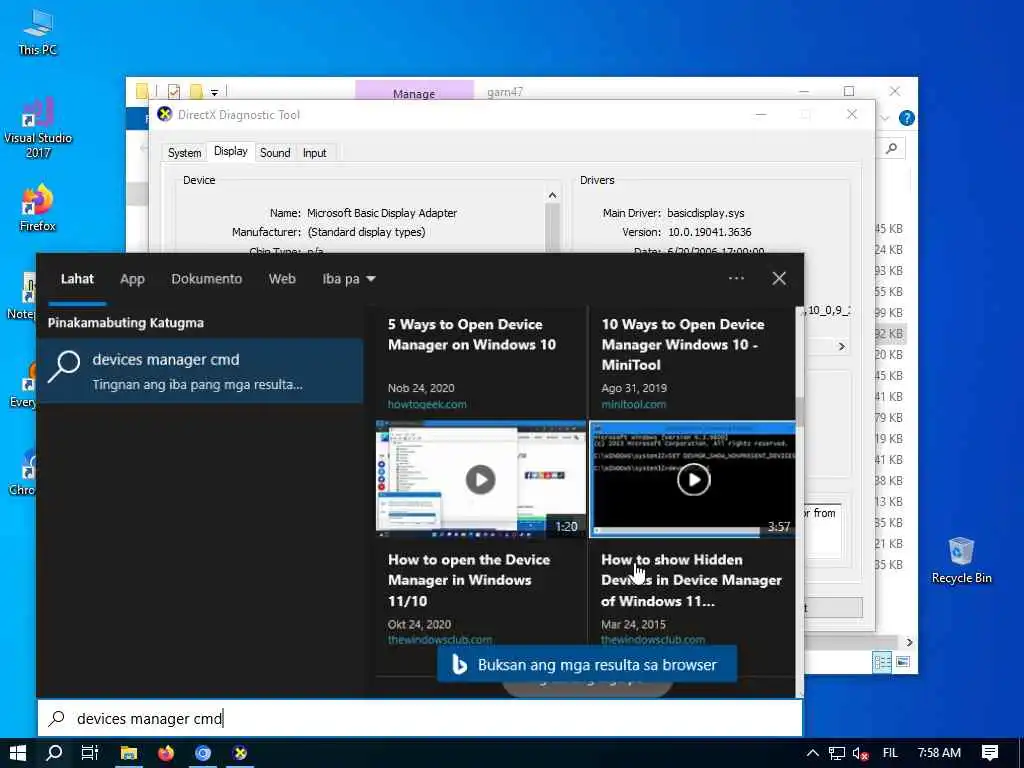Switch File Explorer to large icons view
Viewport: 1024px width, 768px height.
(x=903, y=662)
